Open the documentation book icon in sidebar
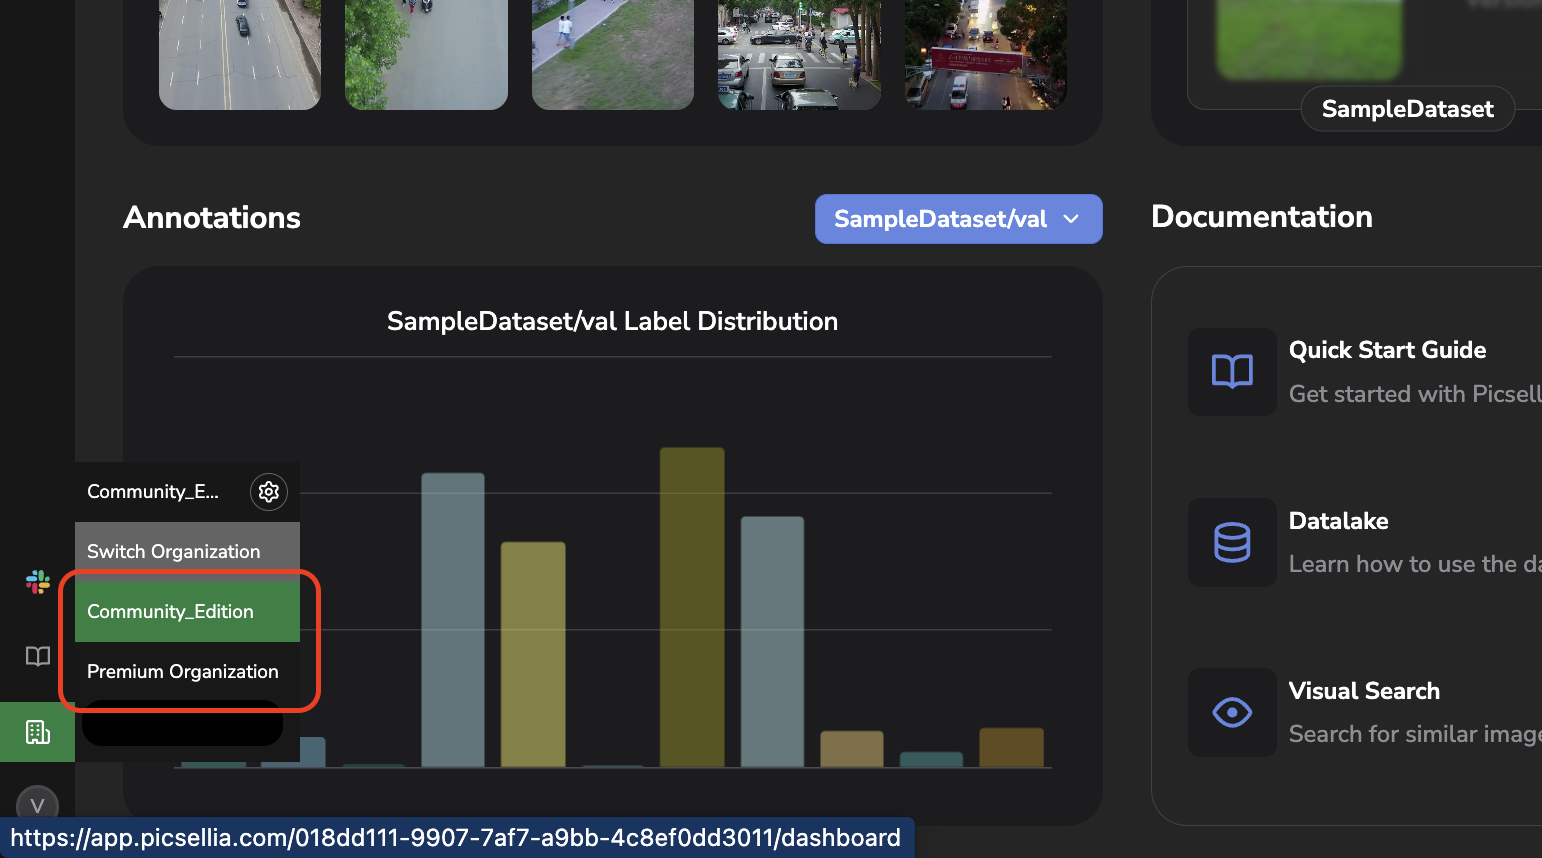The height and width of the screenshot is (858, 1542). pos(38,656)
